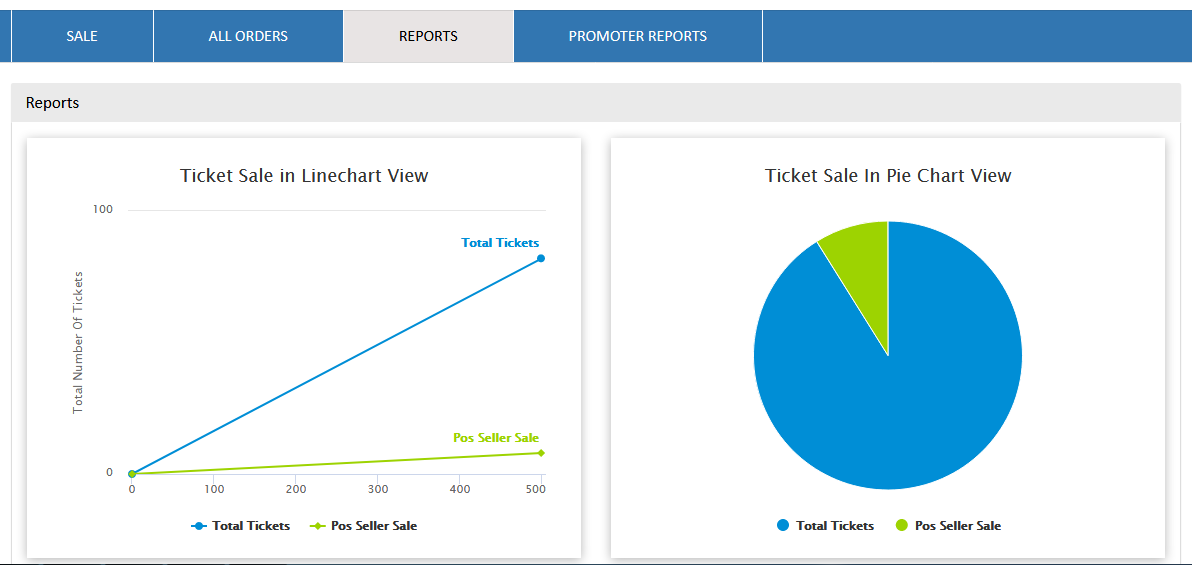Toggle Total Tickets series in line chart legend
Viewport: 1192px width, 565px height.
pos(241,526)
